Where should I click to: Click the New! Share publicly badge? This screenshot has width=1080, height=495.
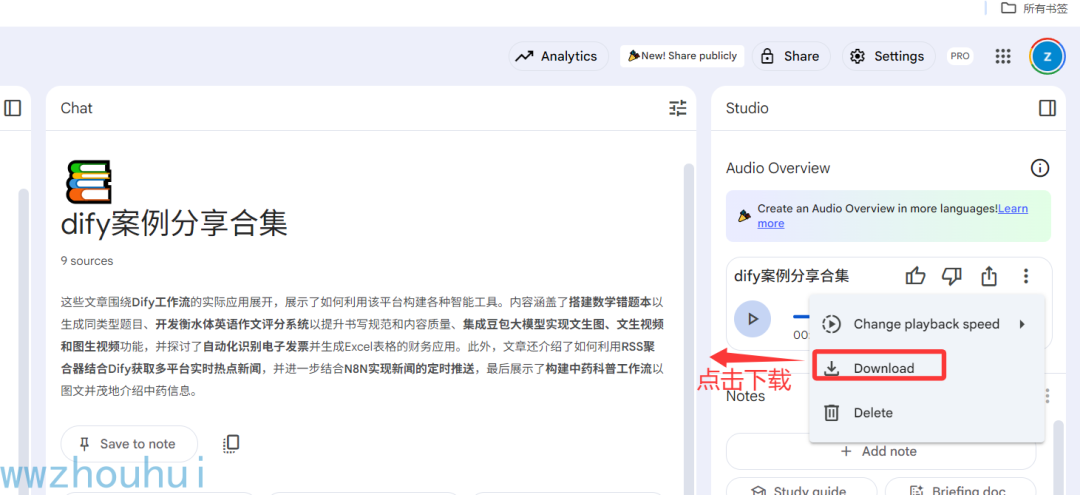click(x=681, y=56)
